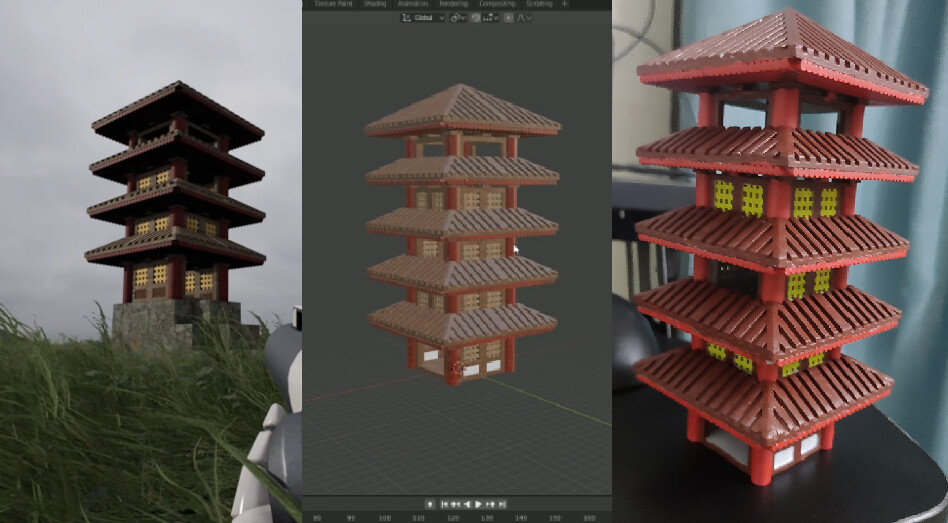The width and height of the screenshot is (948, 523).
Task: Play the animation in reverse
Action: [x=466, y=504]
